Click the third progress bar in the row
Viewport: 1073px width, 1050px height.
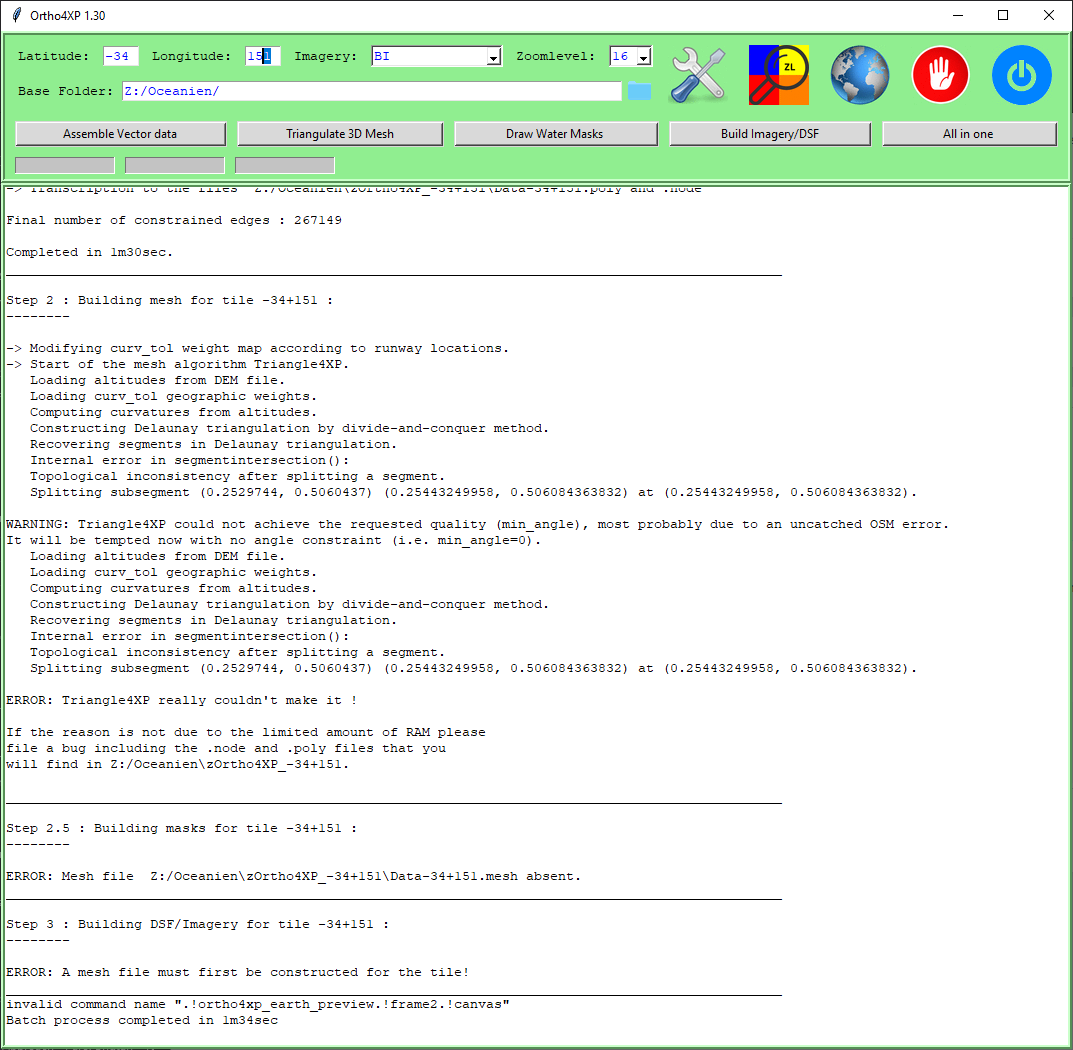285,165
